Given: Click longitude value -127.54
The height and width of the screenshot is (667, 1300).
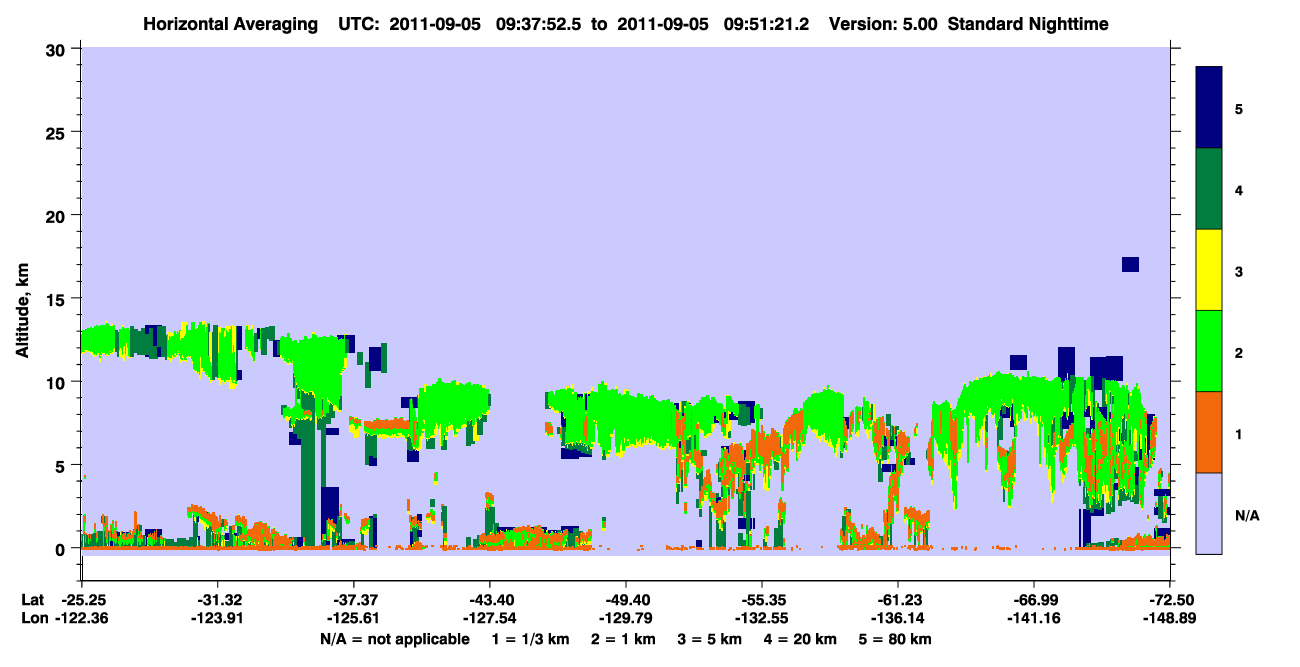Looking at the screenshot, I should click(489, 618).
